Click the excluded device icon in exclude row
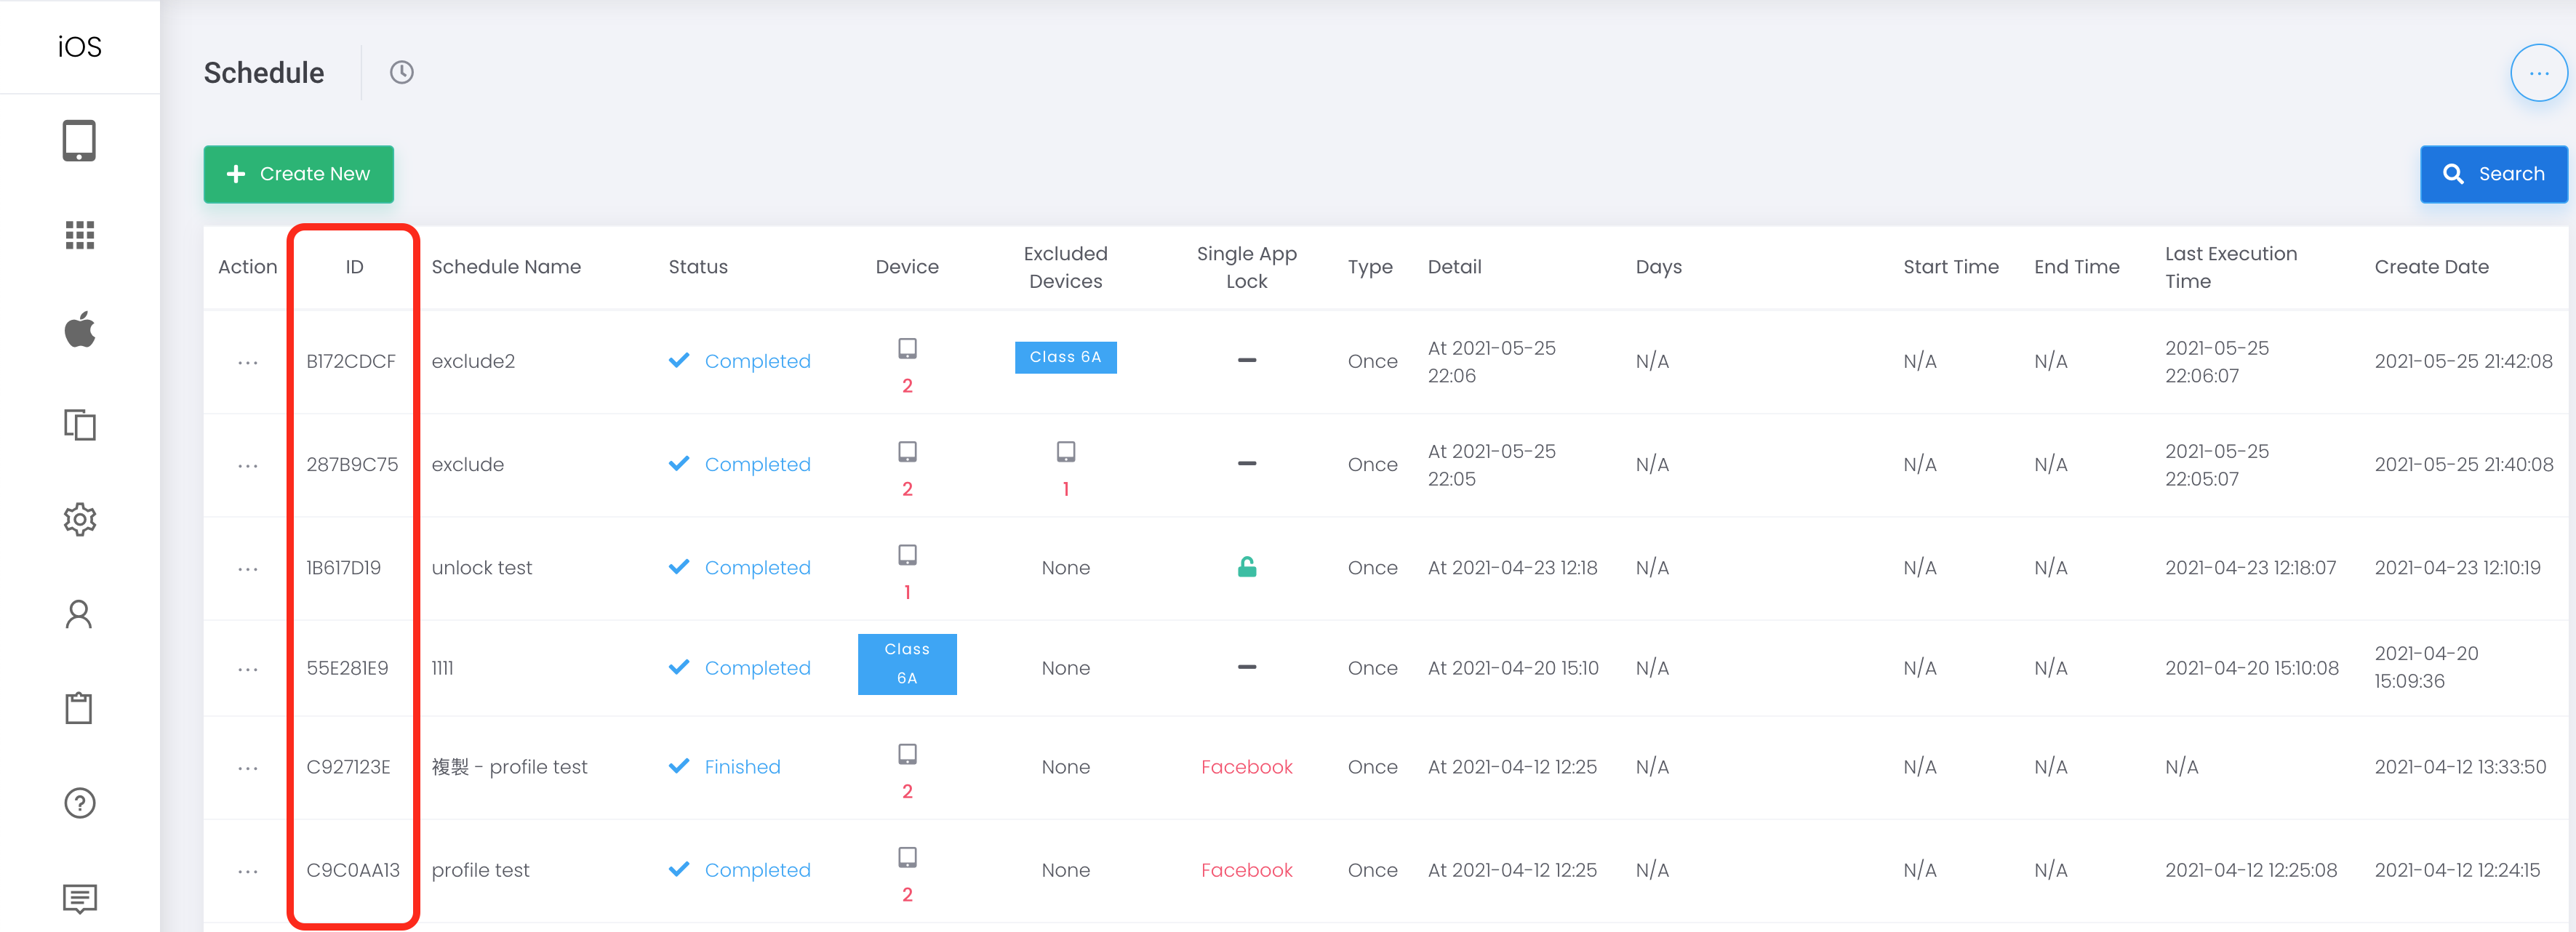 pyautogui.click(x=1066, y=452)
